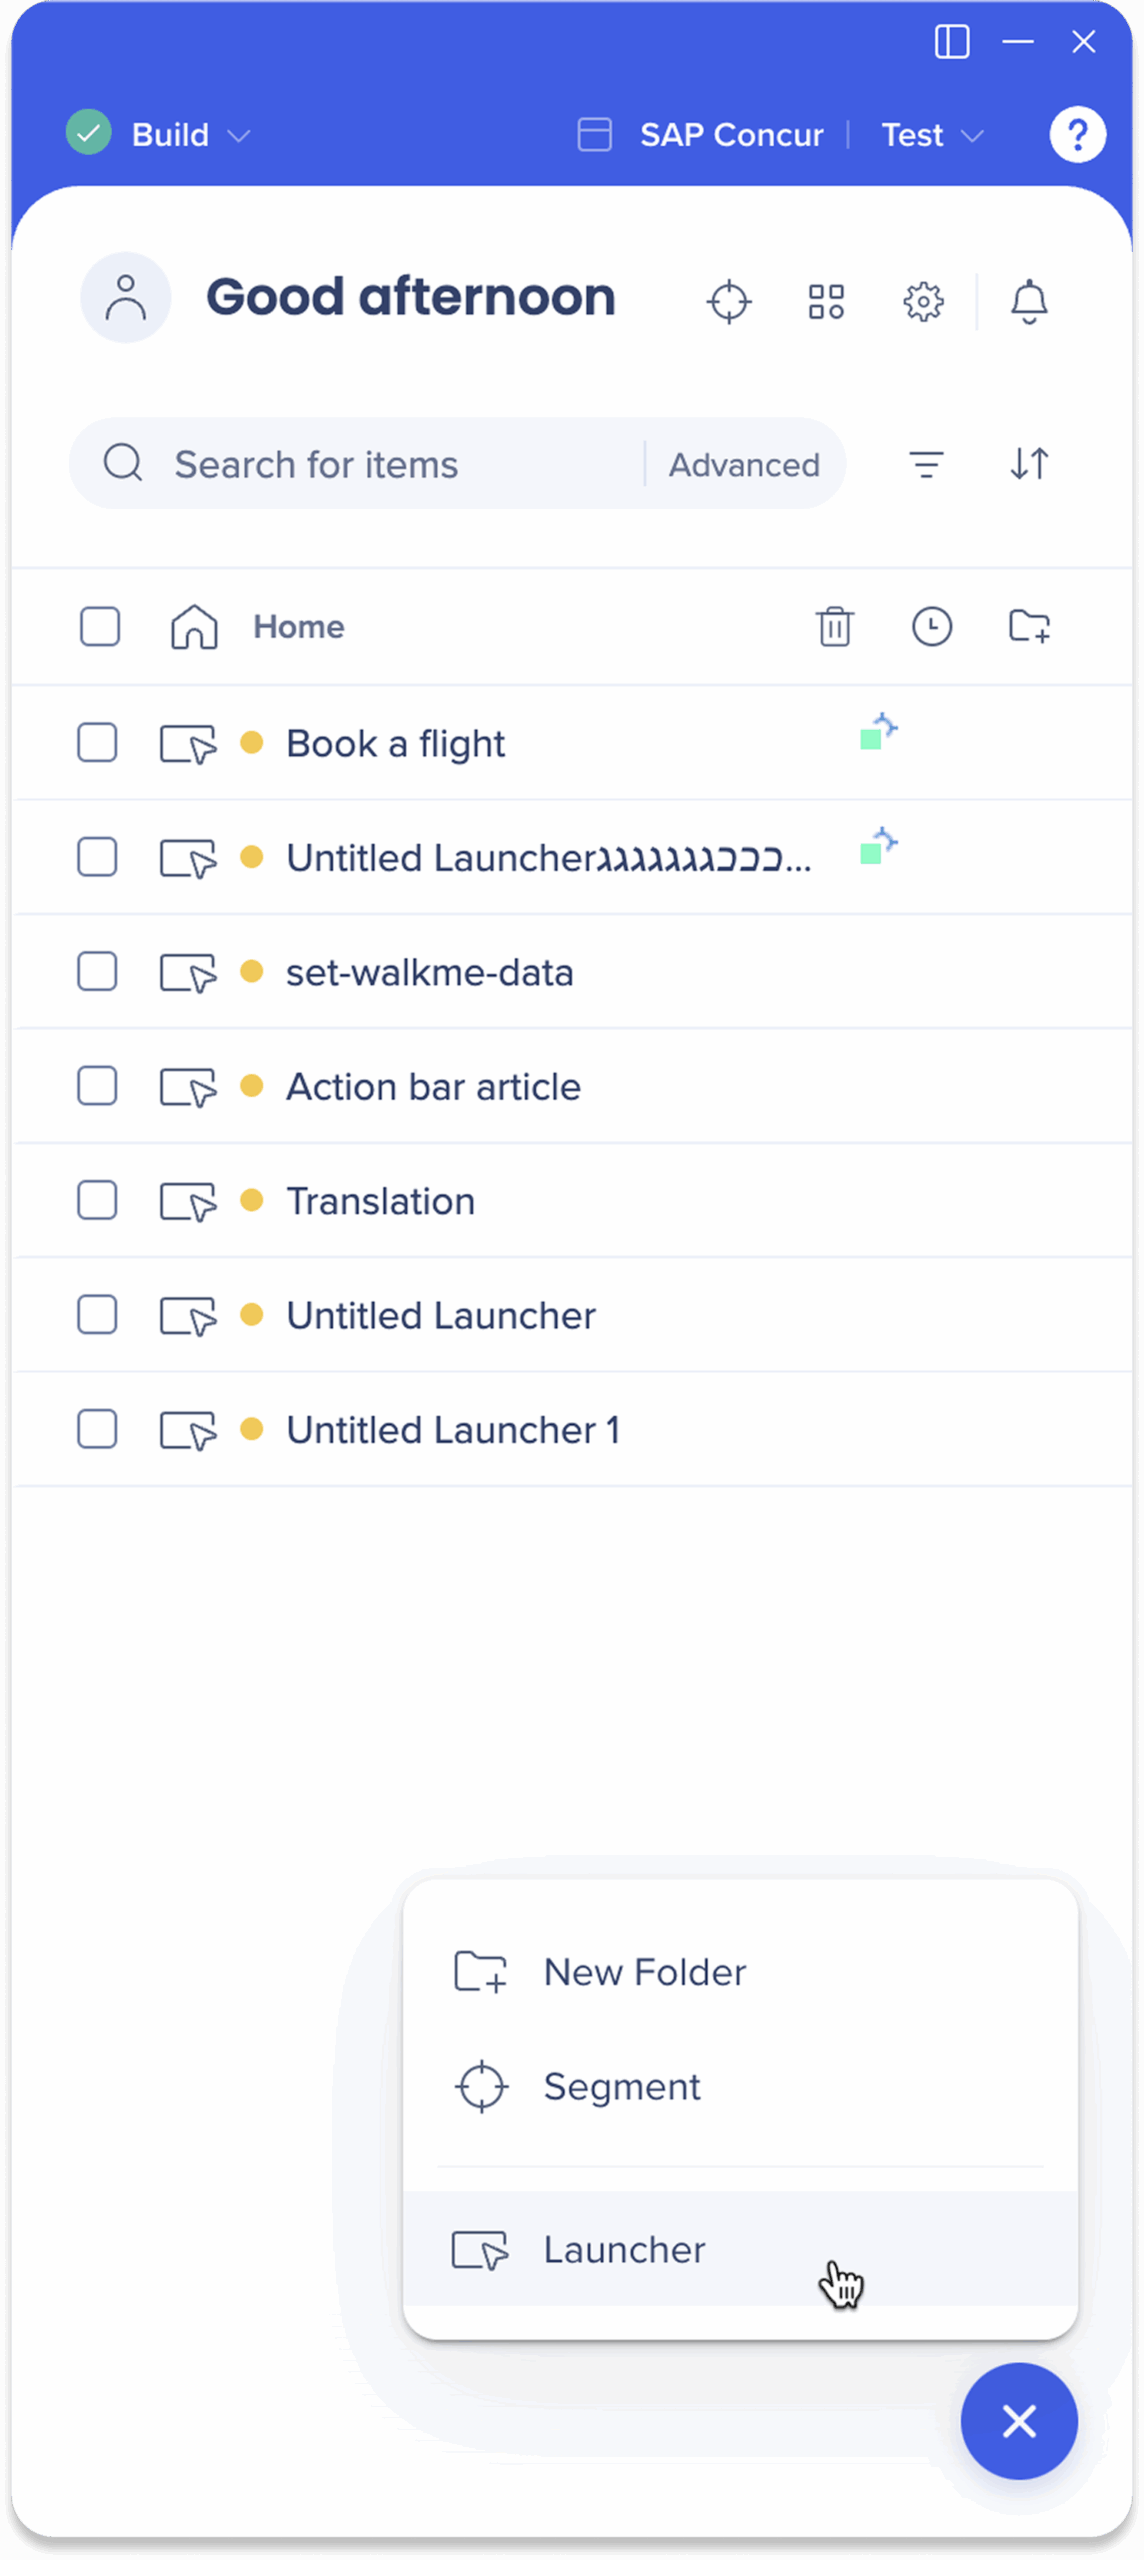1144x2560 pixels.
Task: Click the filter items icon
Action: 926,464
